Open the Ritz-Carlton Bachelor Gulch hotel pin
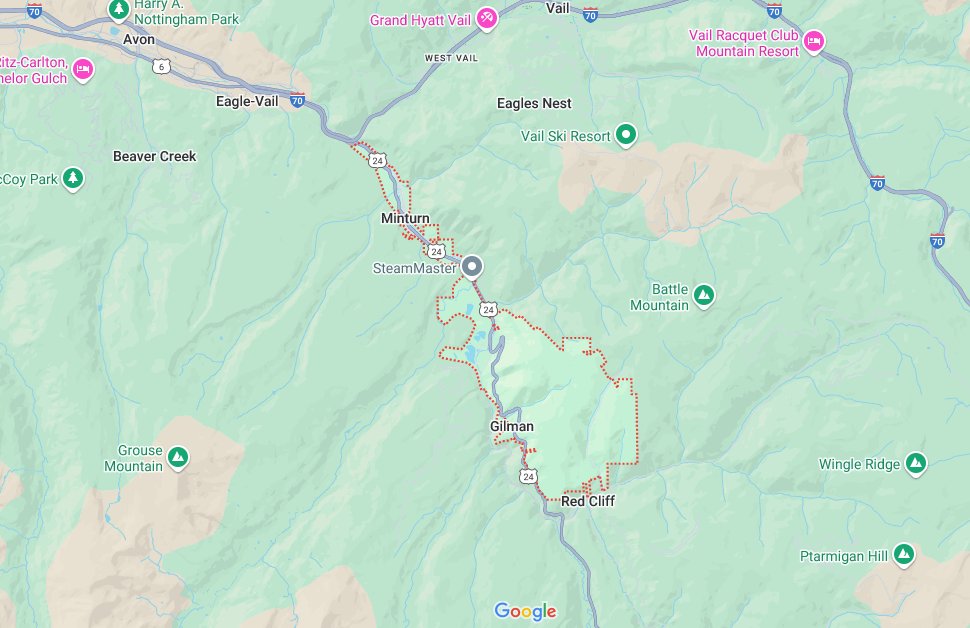The image size is (970, 628). click(x=83, y=69)
